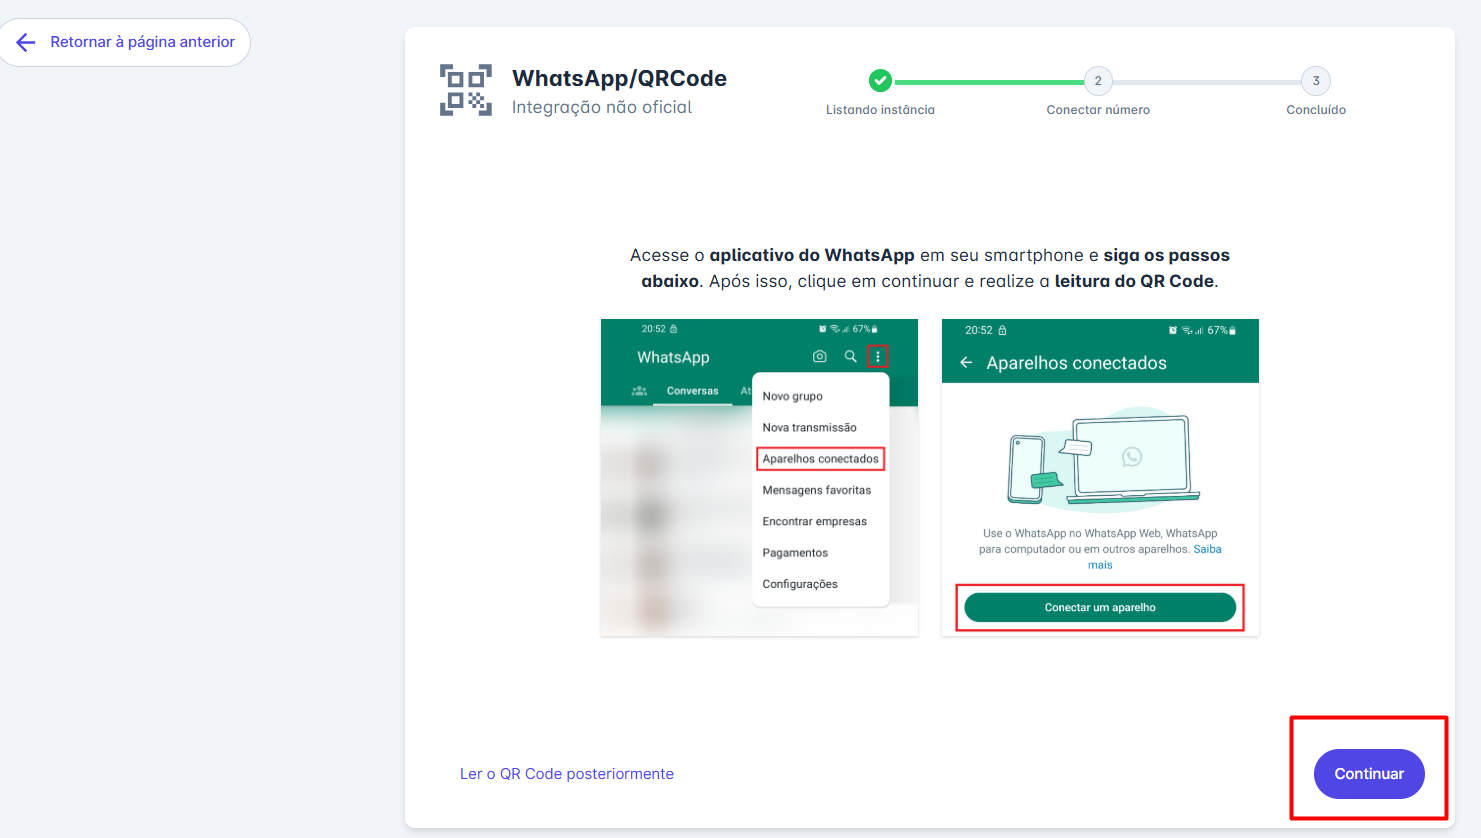The image size is (1481, 838).
Task: Choose Mensagens favoritas in the tutorial menu
Action: tap(817, 490)
